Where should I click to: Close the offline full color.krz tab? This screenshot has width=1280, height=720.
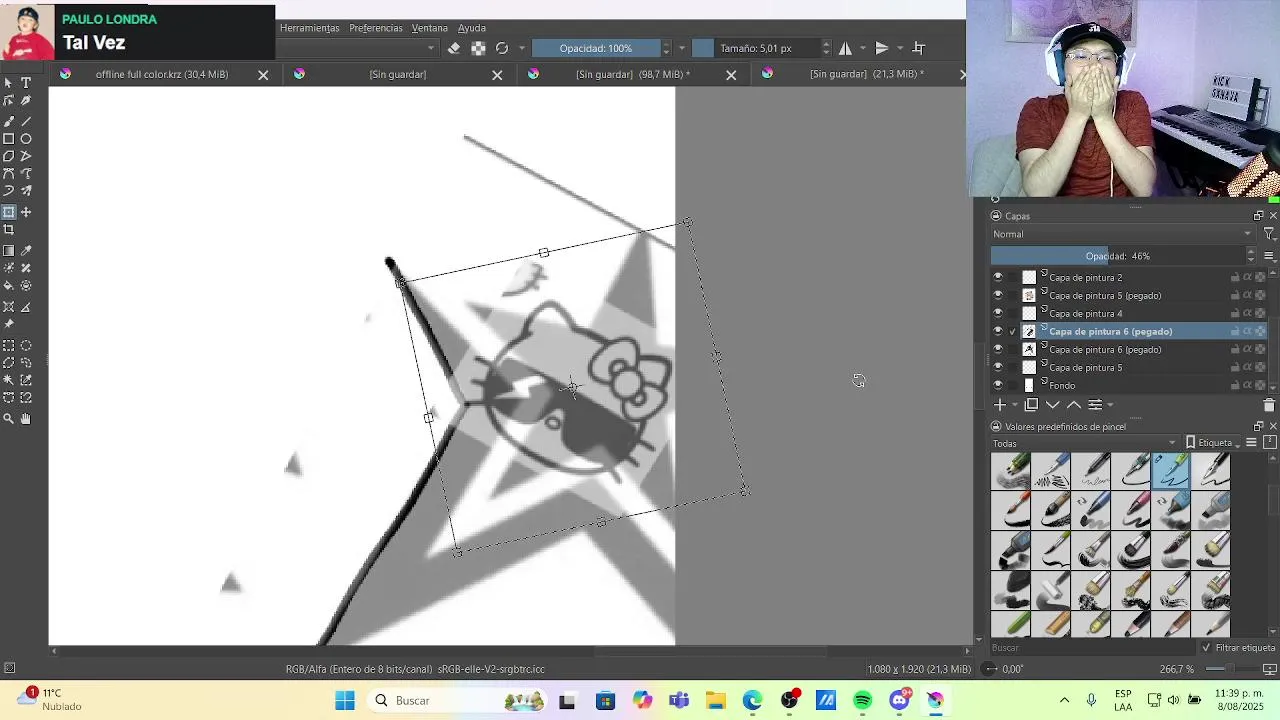263,75
